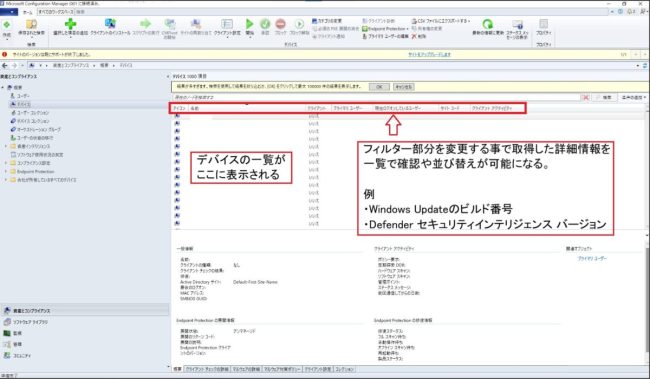Image resolution: width=650 pixels, height=379 pixels.
Task: Click the green Refresh arrow icon
Action: (488, 24)
